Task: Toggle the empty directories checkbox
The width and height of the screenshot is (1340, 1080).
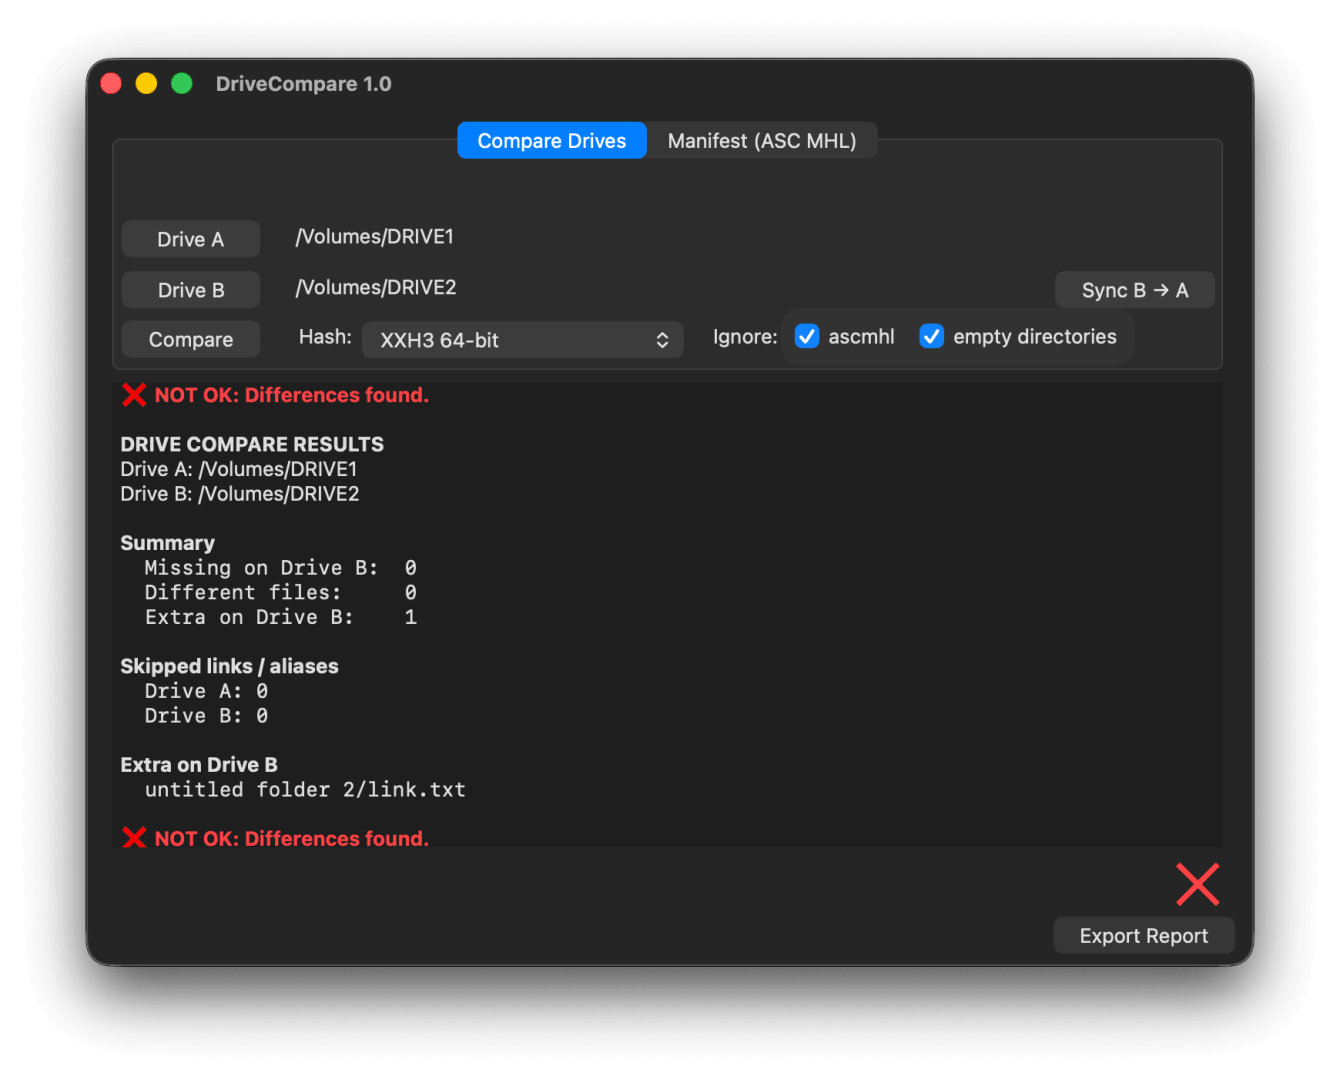Action: (931, 336)
